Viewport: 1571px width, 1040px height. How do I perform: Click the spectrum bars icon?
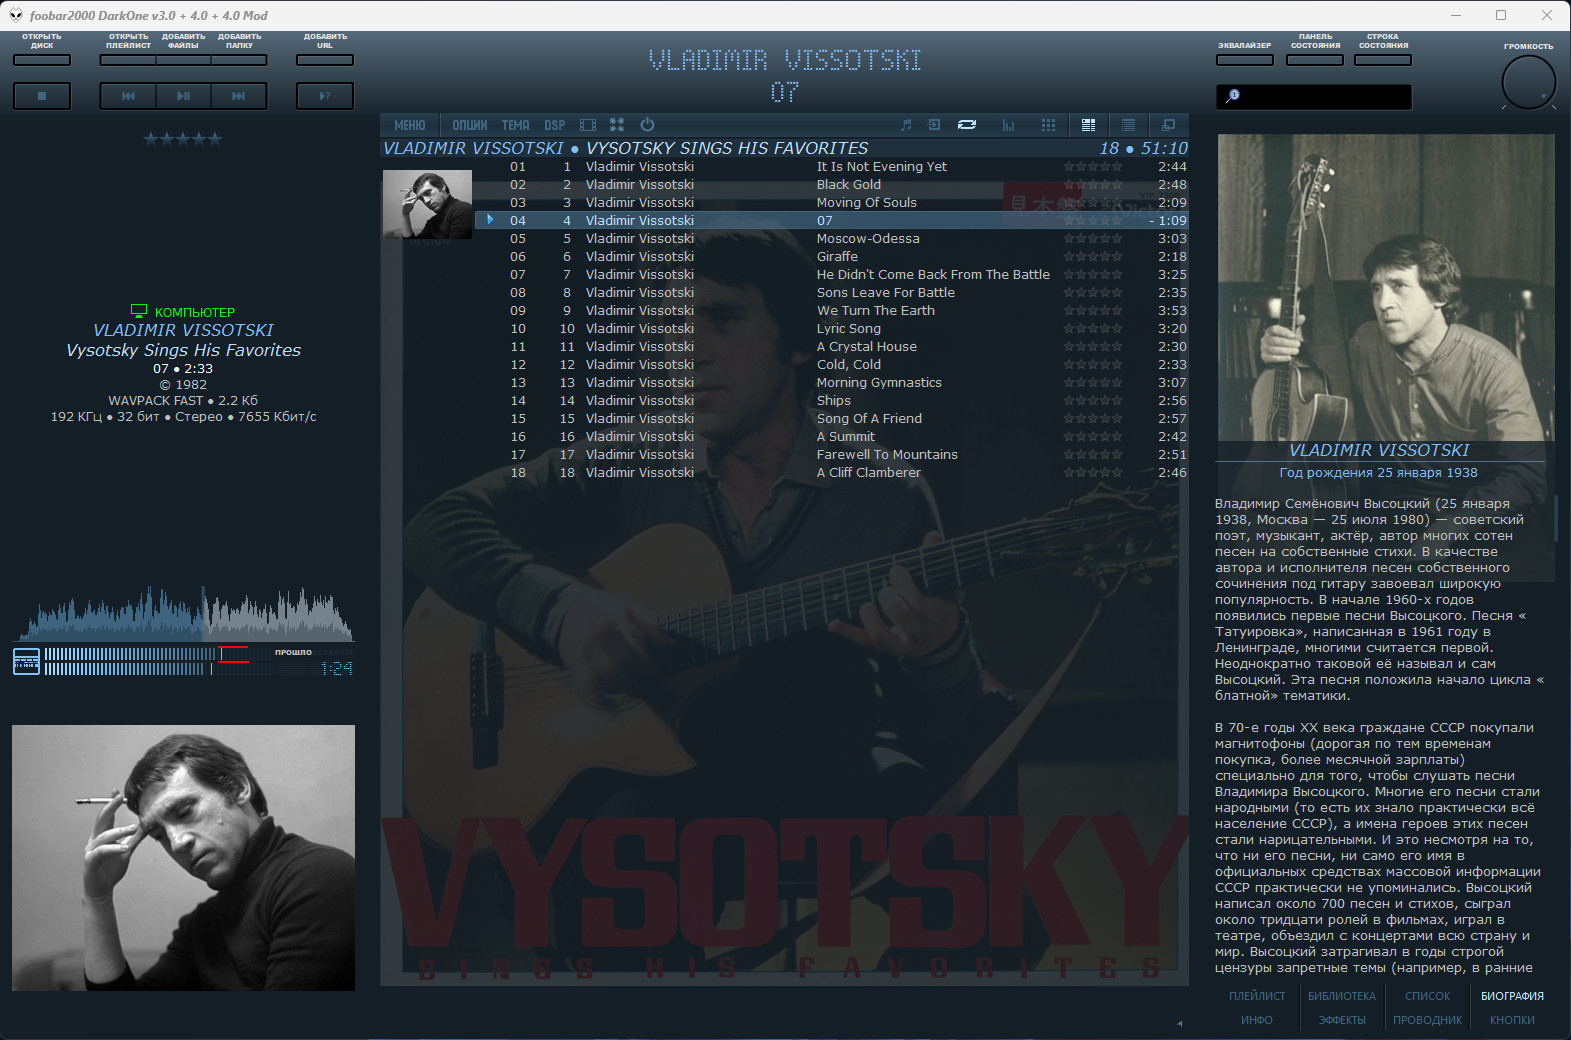tap(1008, 125)
